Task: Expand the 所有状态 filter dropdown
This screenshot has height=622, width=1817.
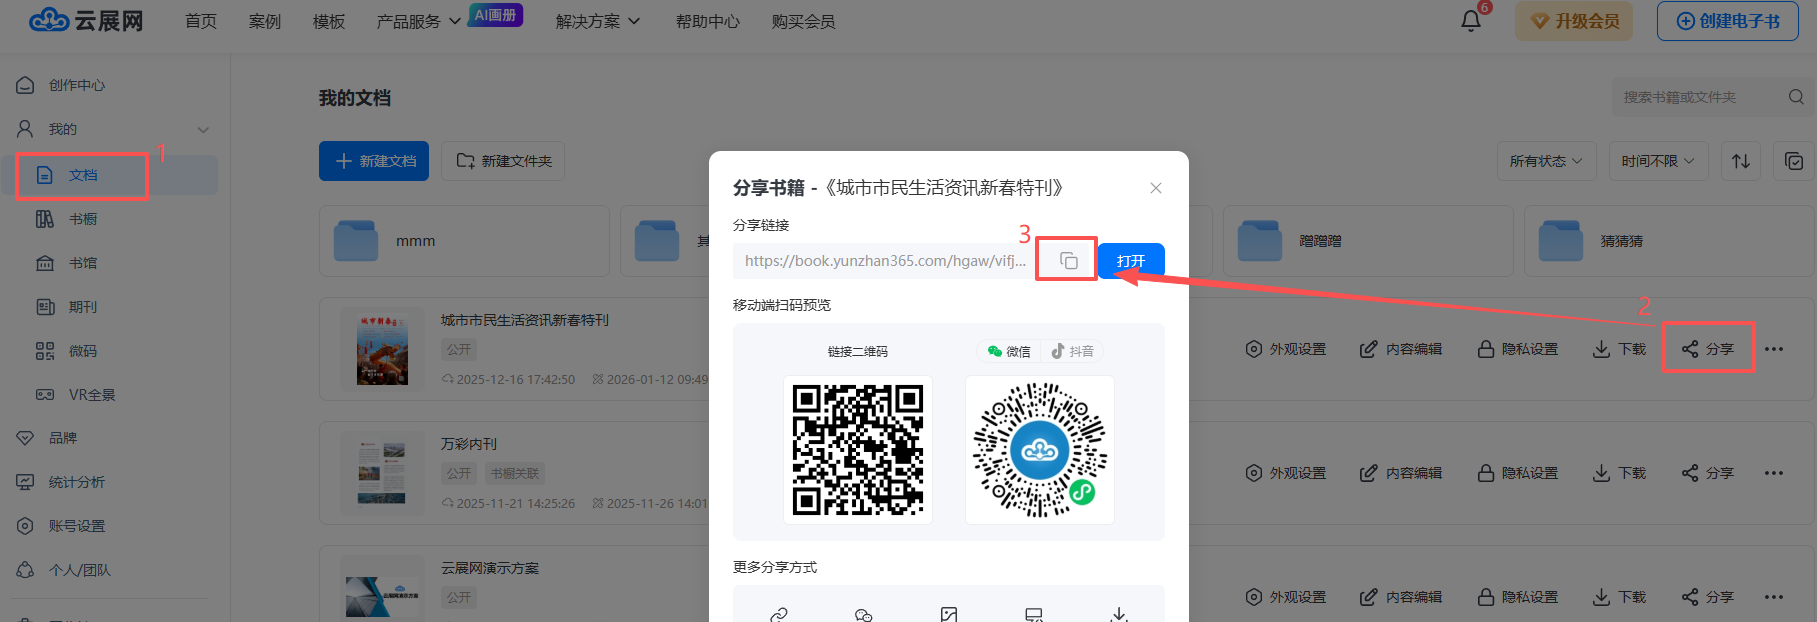Action: pos(1546,161)
